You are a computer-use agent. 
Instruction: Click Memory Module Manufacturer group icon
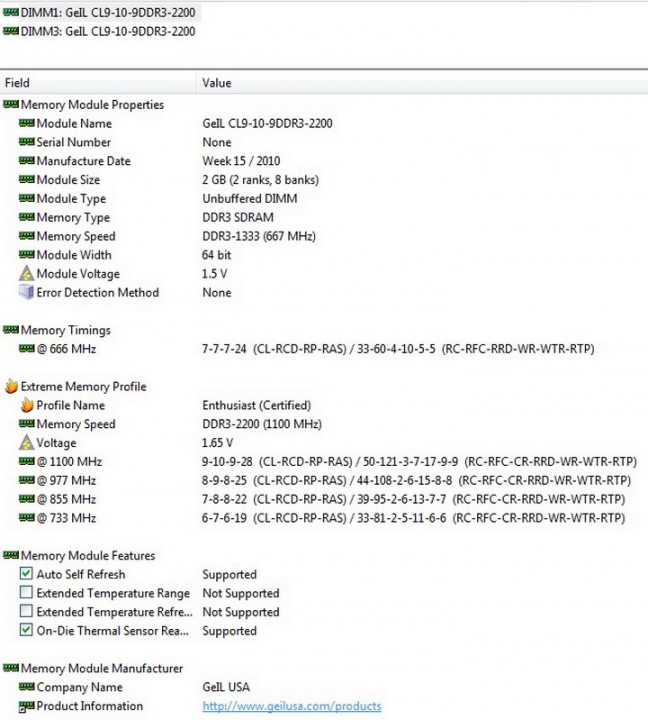(11, 668)
